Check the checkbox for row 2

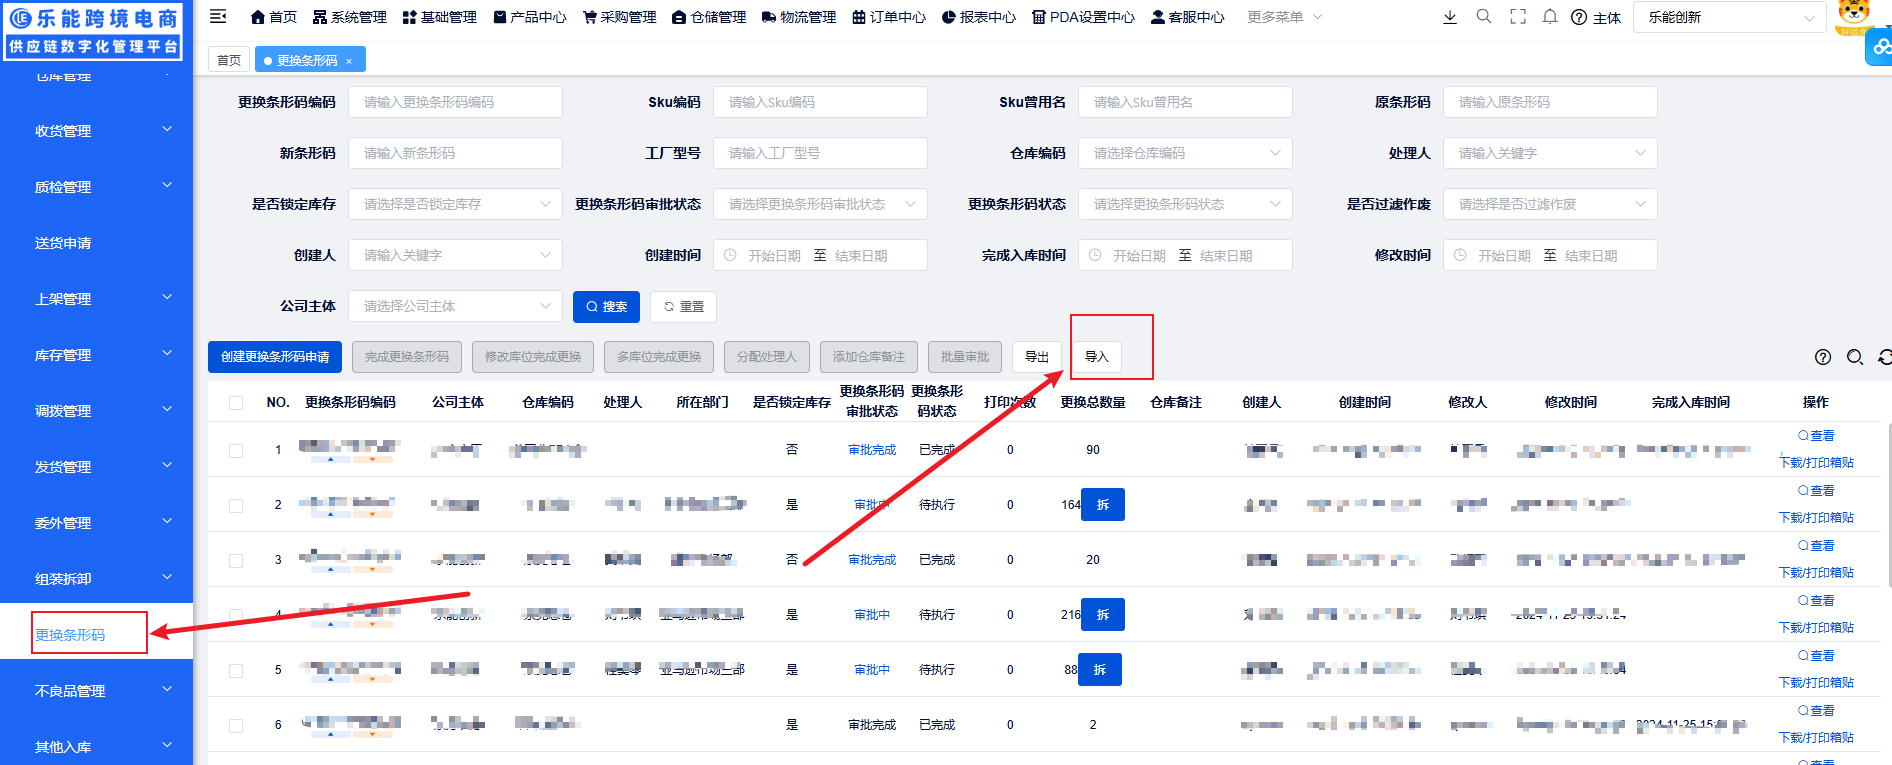pos(236,506)
